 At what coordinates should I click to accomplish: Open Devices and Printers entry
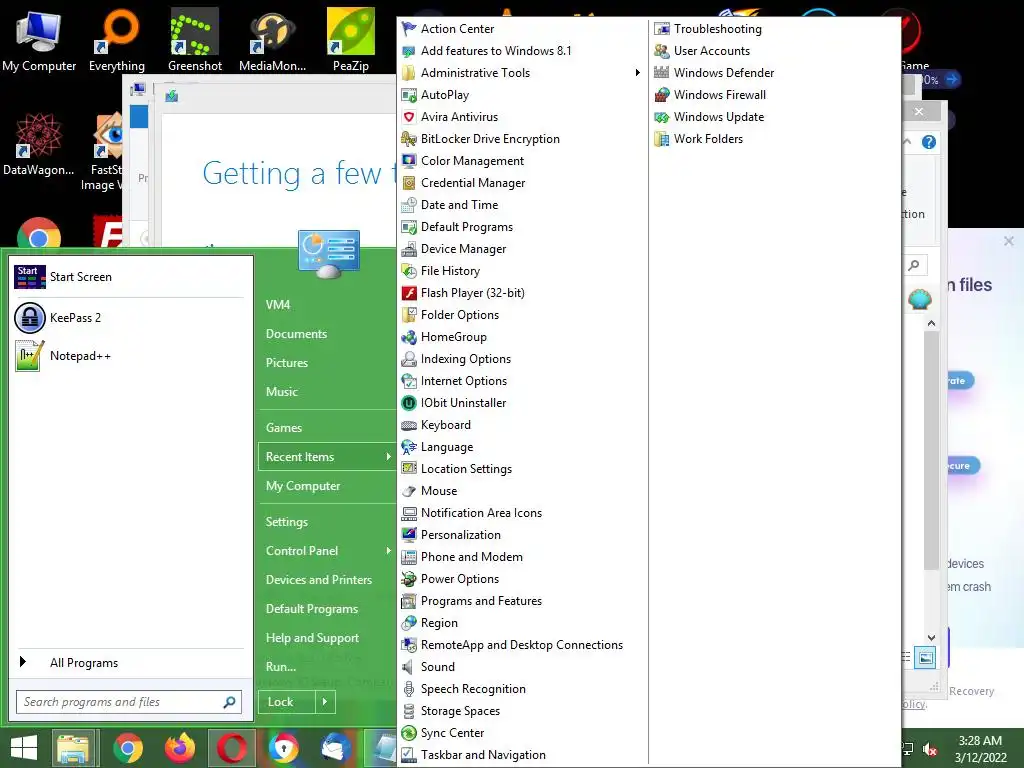(319, 580)
